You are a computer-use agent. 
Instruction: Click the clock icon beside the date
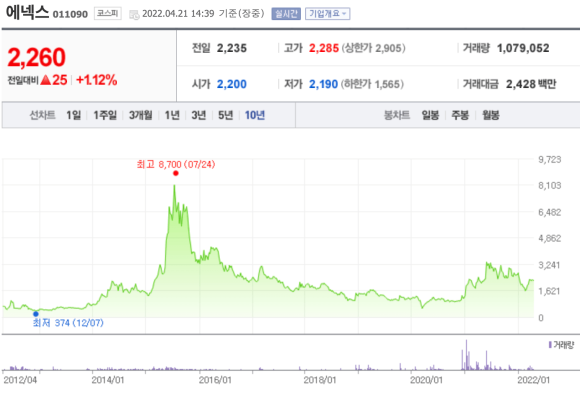coord(134,15)
